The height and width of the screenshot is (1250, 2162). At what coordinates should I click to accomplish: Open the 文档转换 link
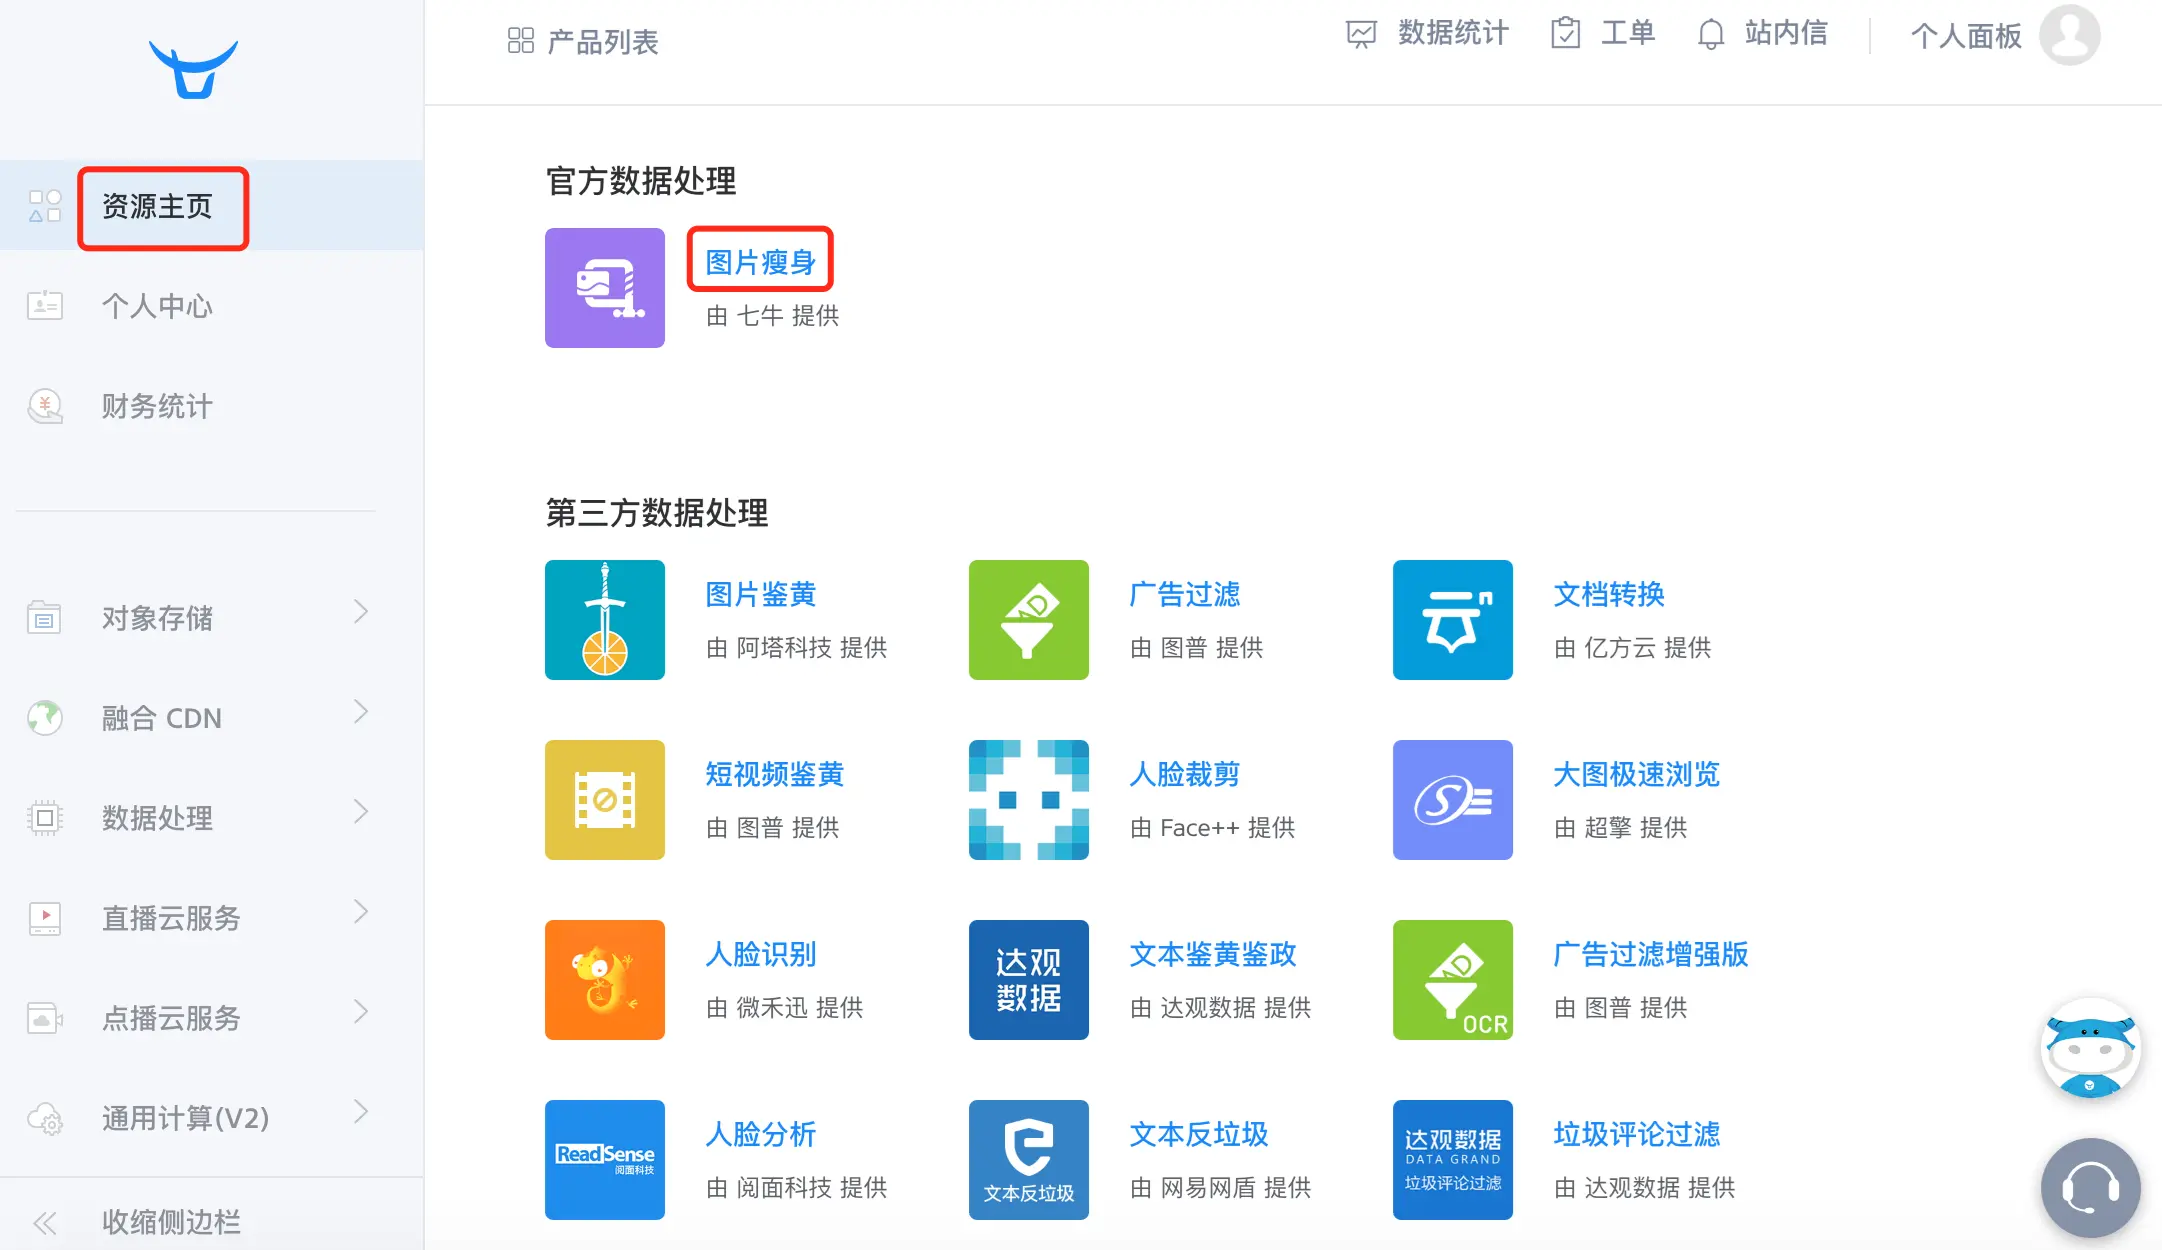(x=1608, y=594)
